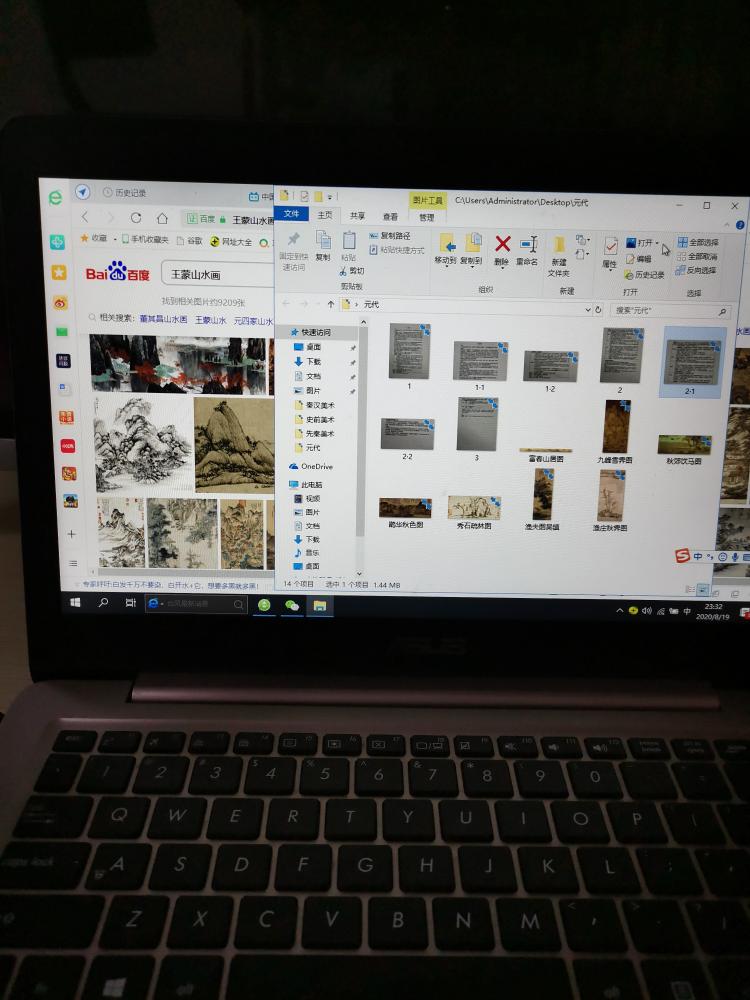Click the browser home icon
The height and width of the screenshot is (1000, 750).
click(x=162, y=218)
